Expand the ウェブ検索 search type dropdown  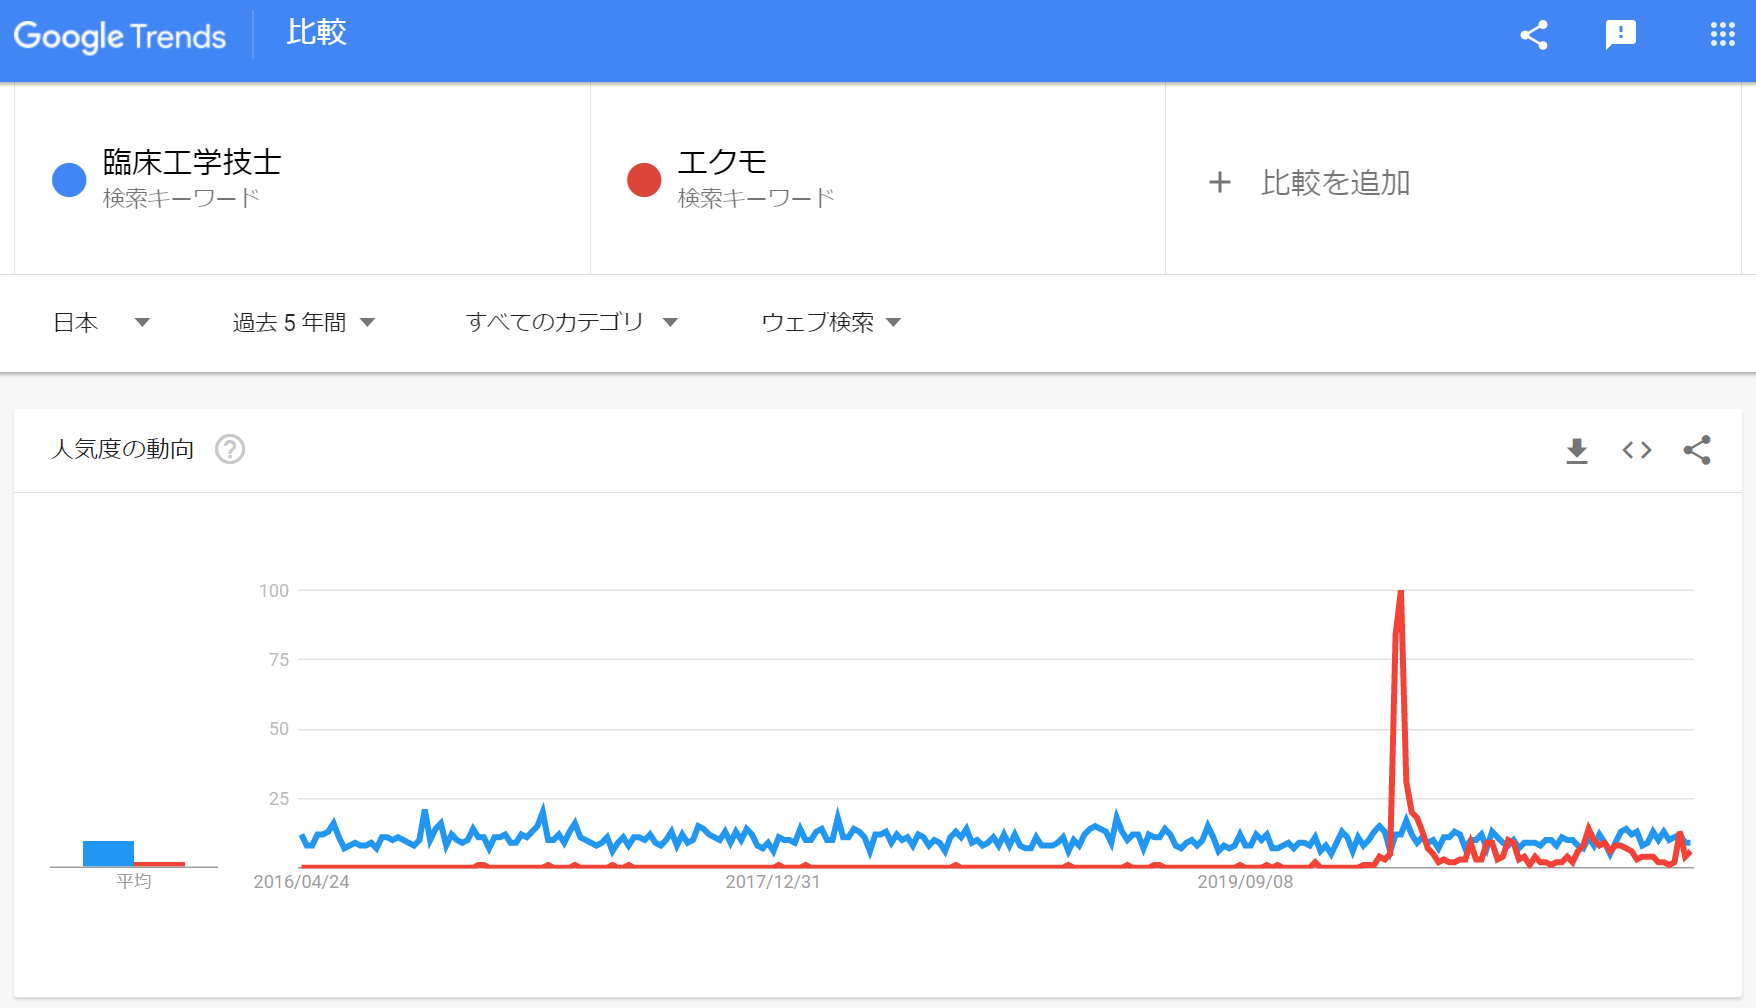[831, 322]
